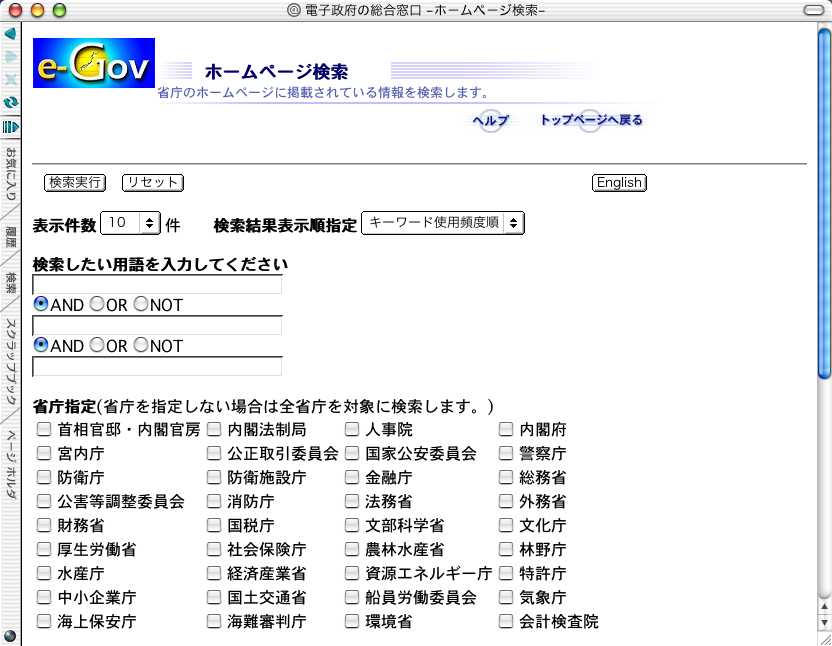Check the 内閣府 checkbox
The height and width of the screenshot is (646, 832).
(x=506, y=429)
